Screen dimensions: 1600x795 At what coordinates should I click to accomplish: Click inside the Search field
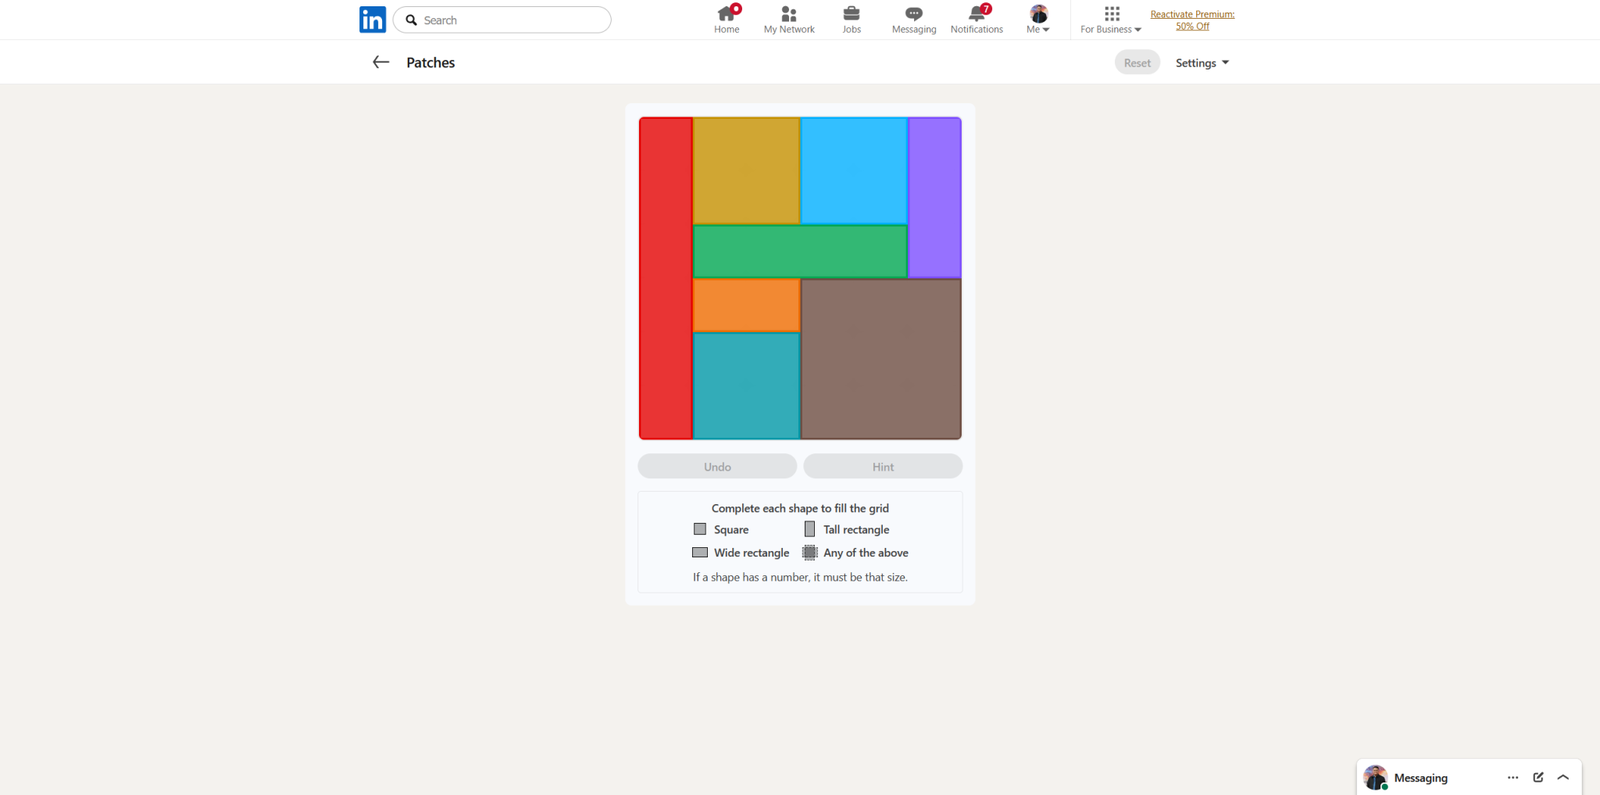(510, 20)
